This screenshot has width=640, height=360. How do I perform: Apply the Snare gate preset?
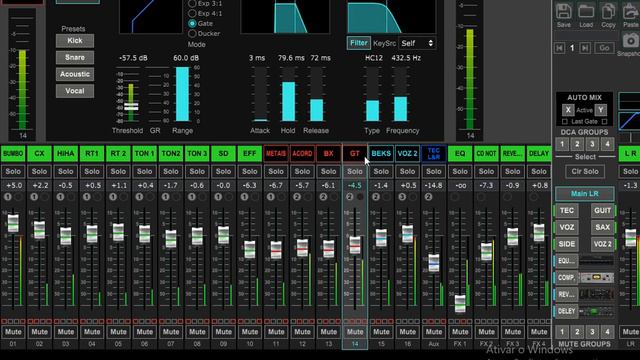[x=75, y=58]
